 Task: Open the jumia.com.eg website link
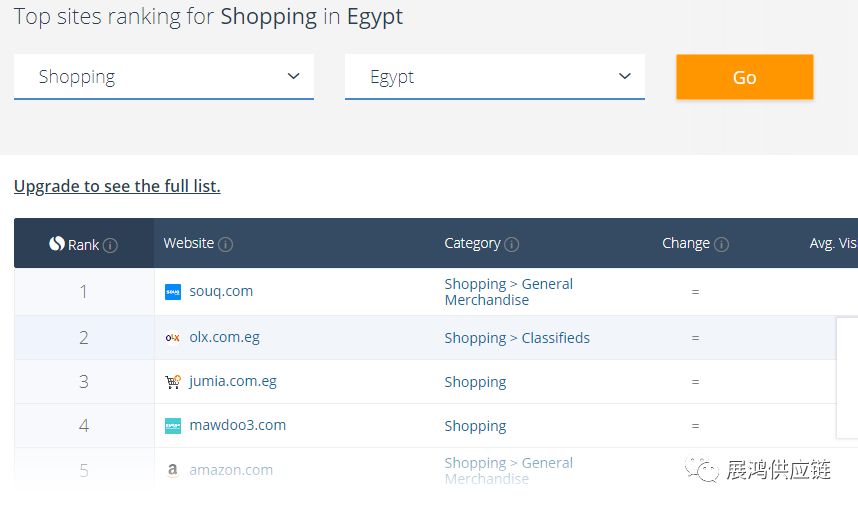pos(233,381)
